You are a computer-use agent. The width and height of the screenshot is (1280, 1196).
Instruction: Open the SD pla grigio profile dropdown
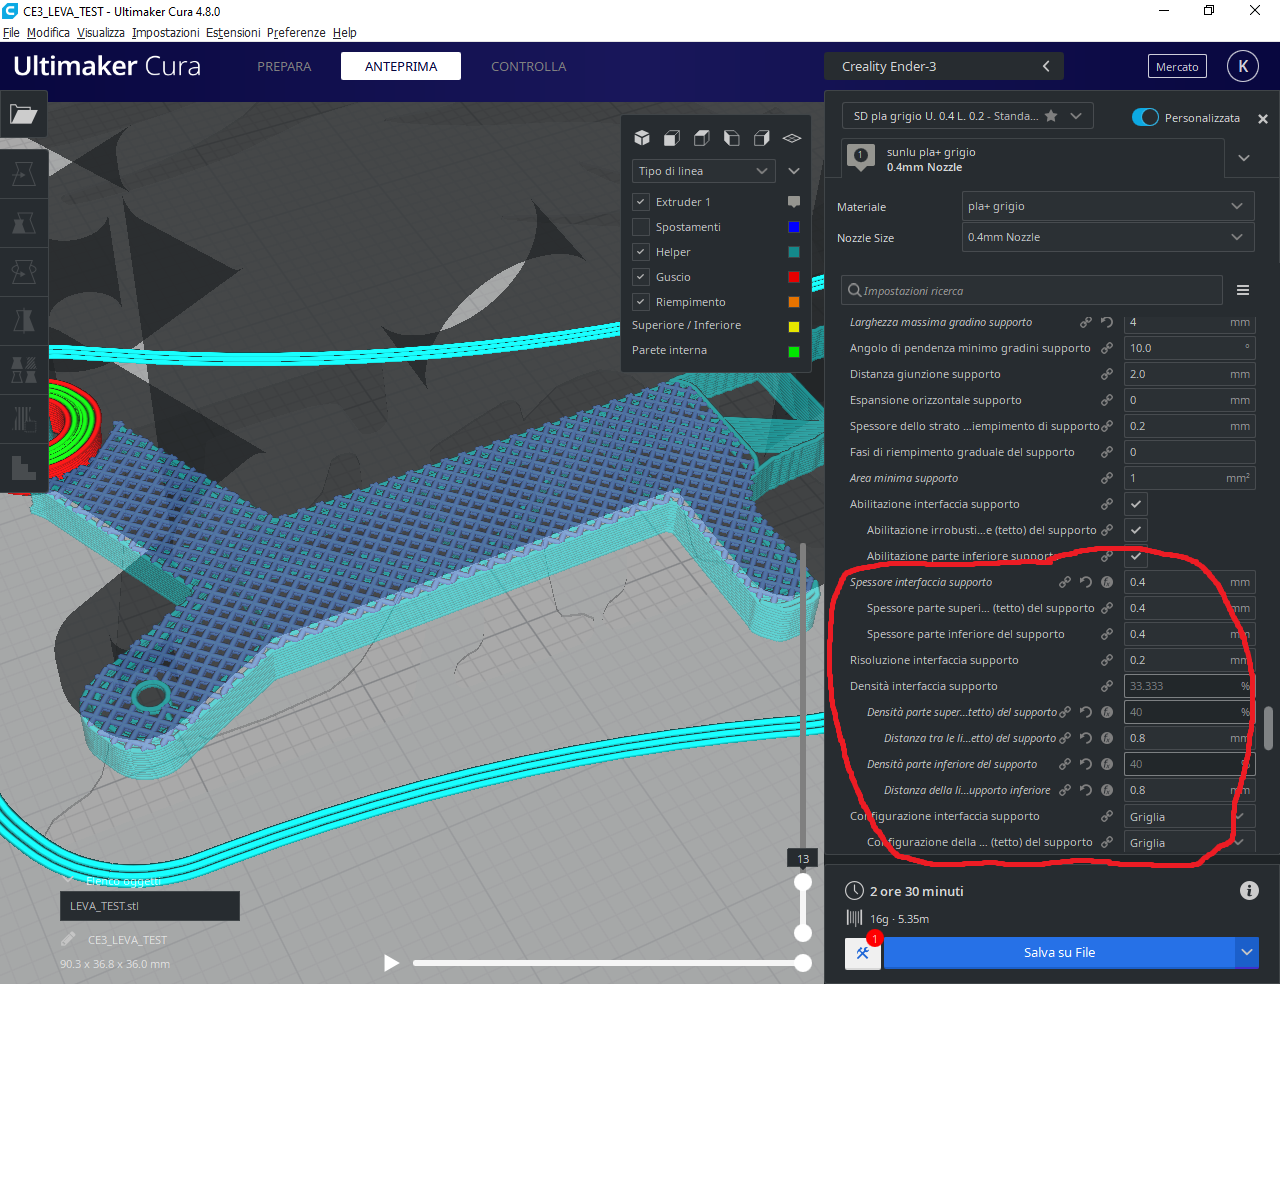click(967, 116)
